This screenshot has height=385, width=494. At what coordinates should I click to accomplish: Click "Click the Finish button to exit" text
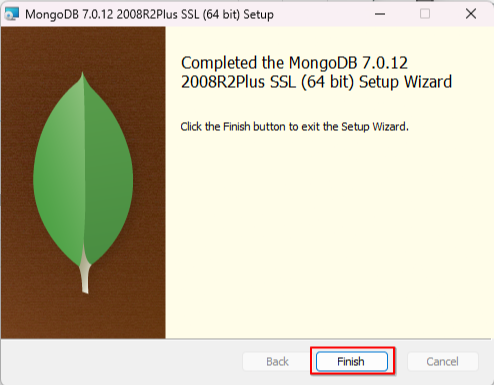click(x=294, y=127)
